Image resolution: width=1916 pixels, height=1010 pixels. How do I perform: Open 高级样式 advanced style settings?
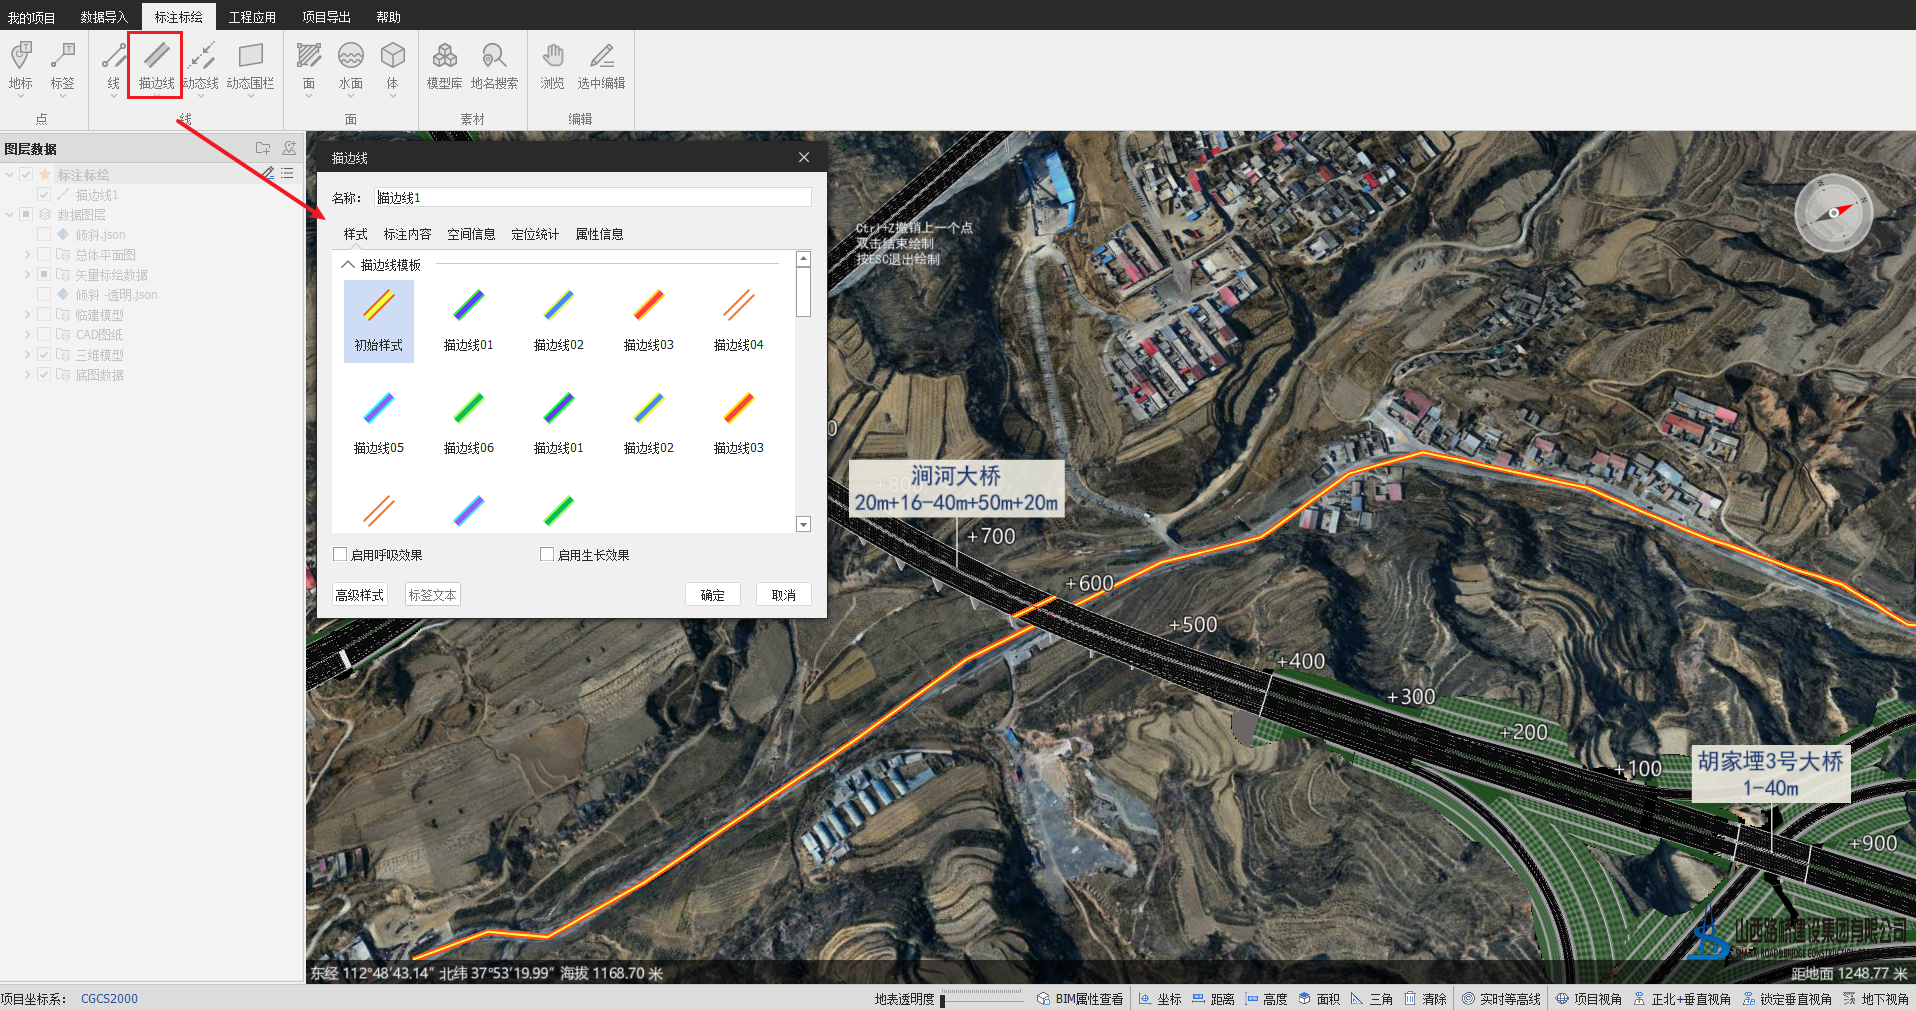point(359,595)
